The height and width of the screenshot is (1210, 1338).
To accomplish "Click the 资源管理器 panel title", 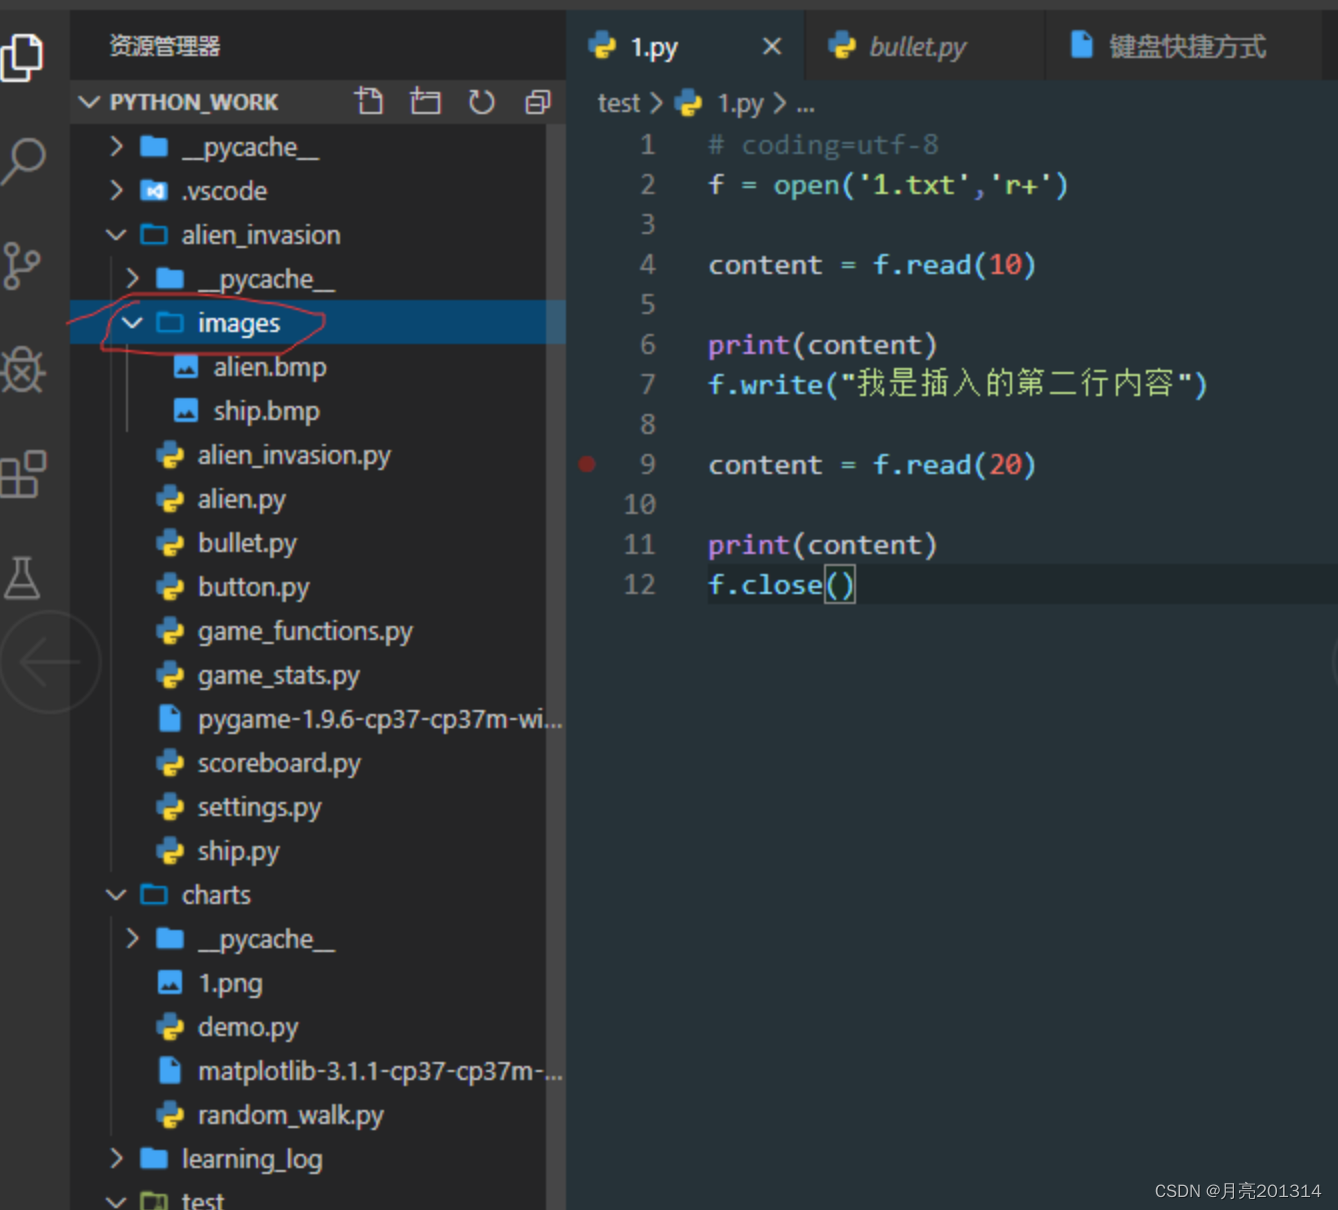I will tap(164, 46).
